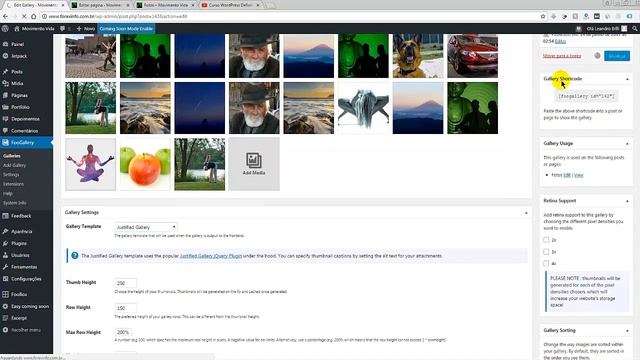Open the Páginas sidebar menu
Image resolution: width=640 pixels, height=360 pixels.
[x=19, y=95]
